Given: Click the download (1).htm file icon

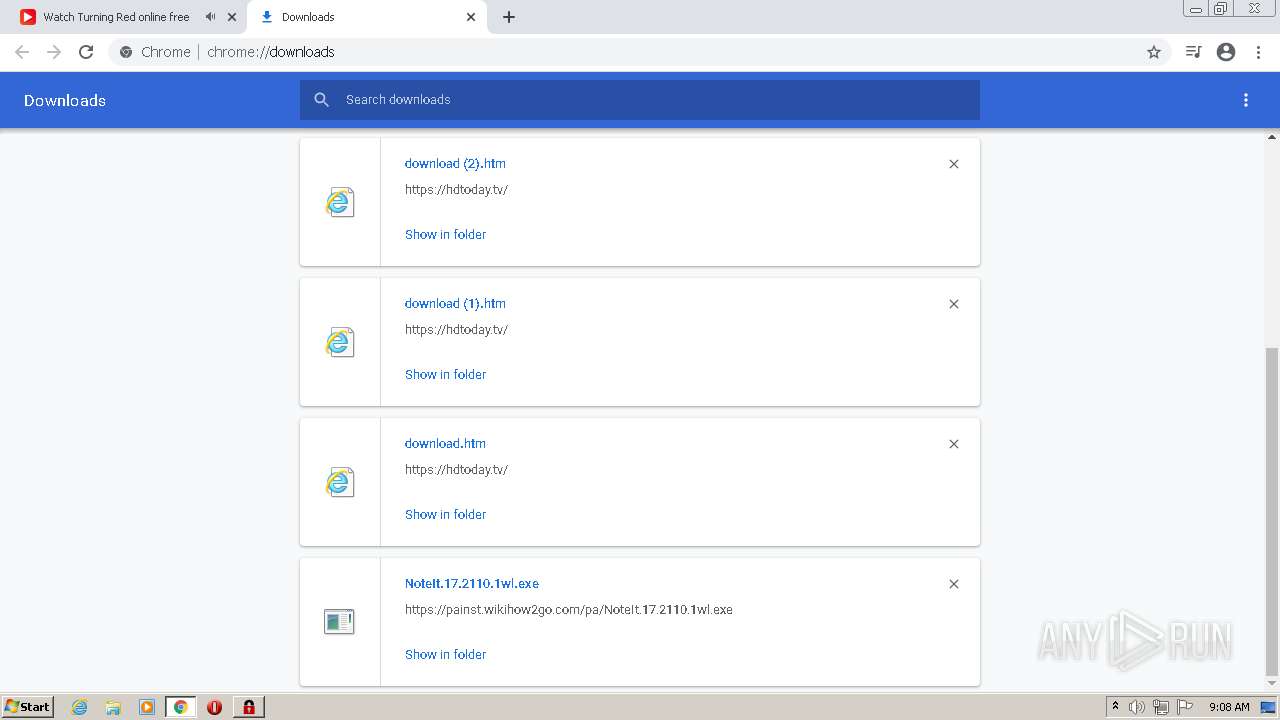Looking at the screenshot, I should click(x=340, y=342).
